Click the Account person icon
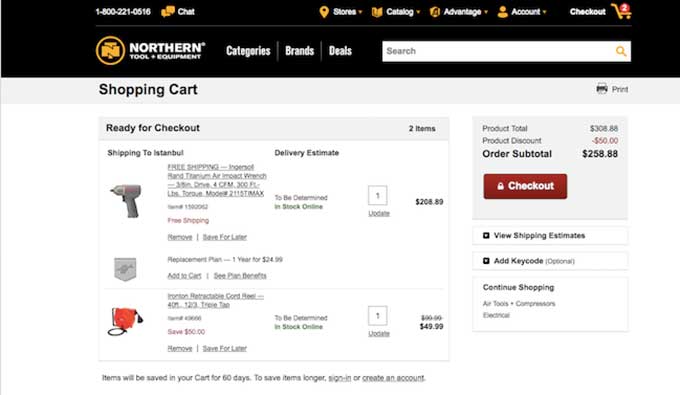680x395 pixels. [x=503, y=12]
